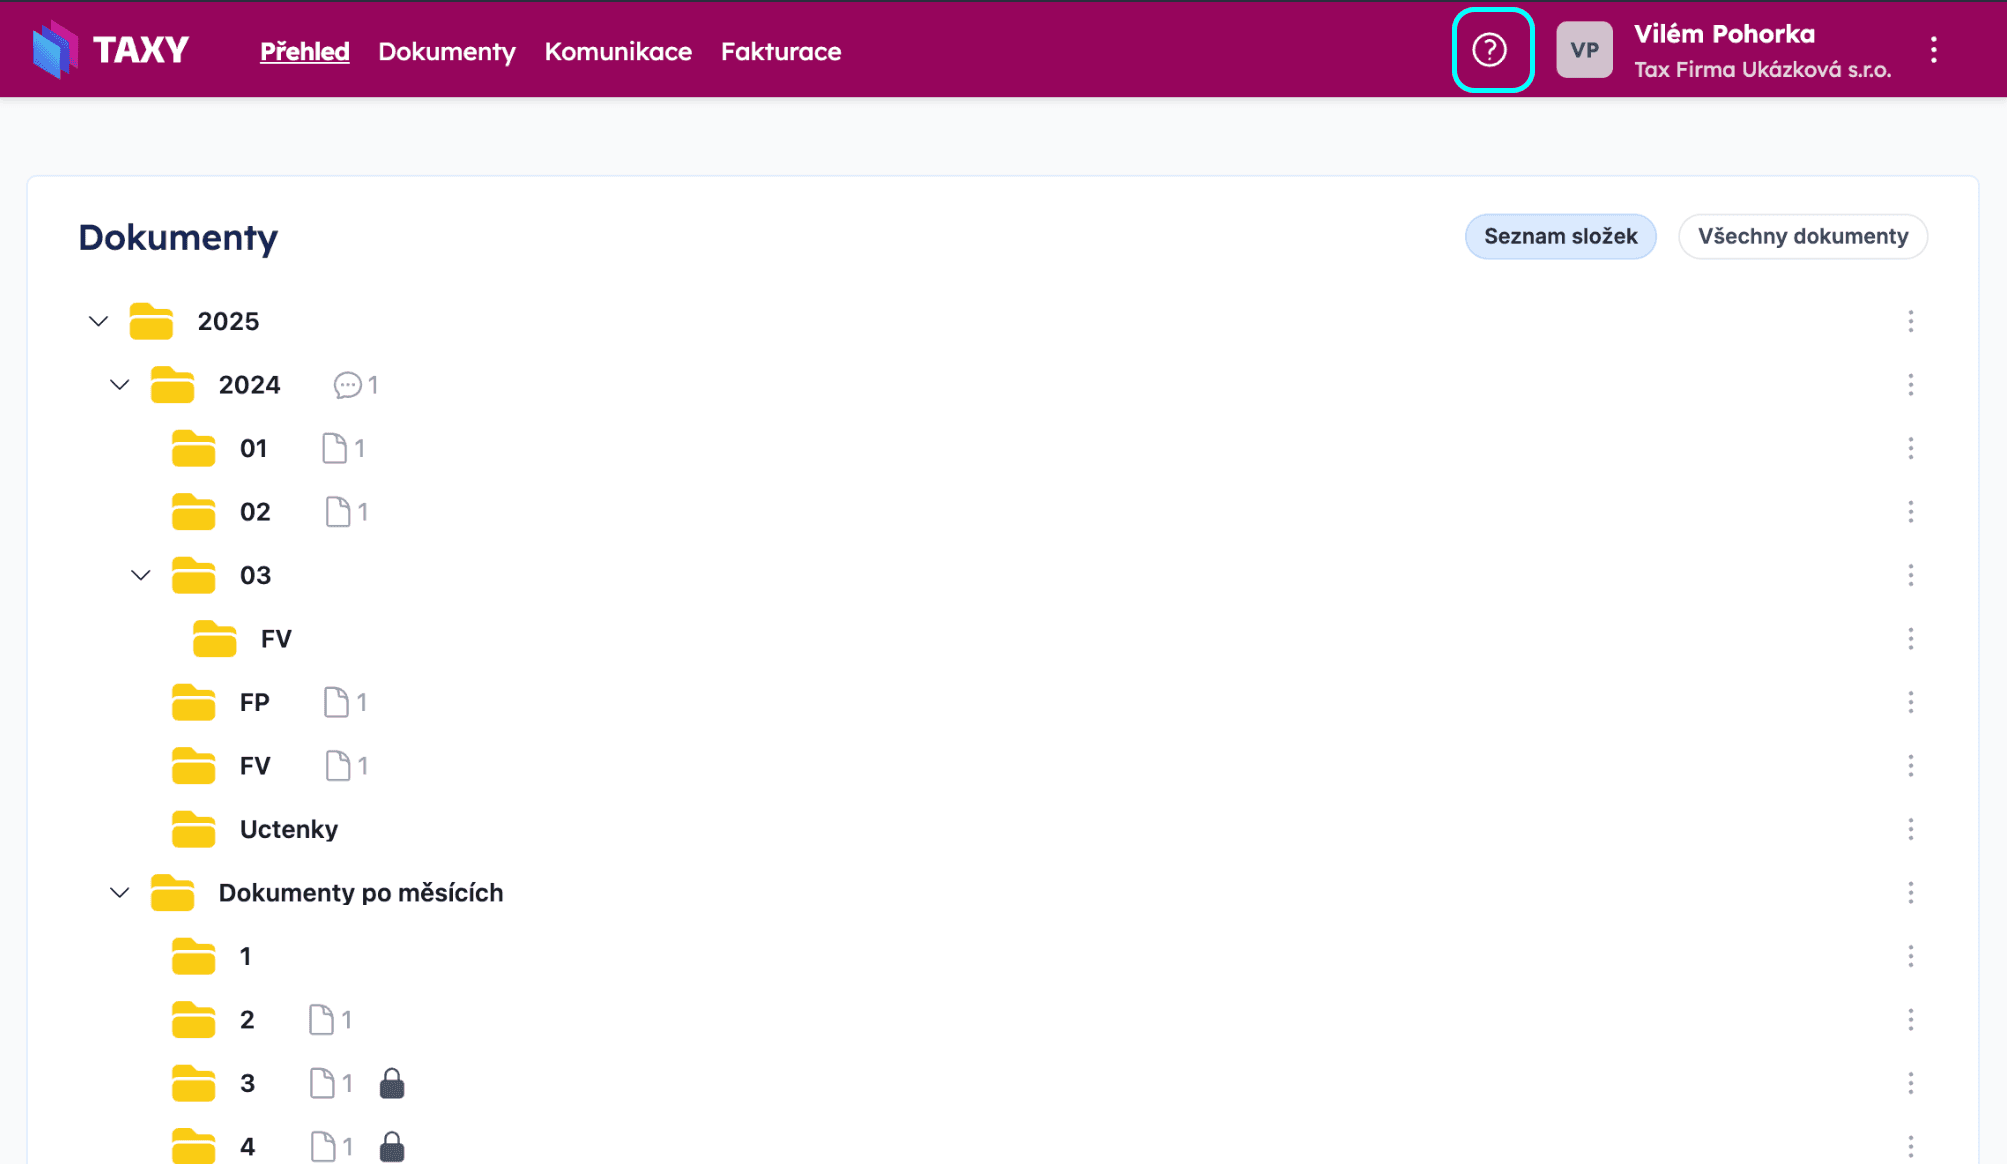Collapse the Dokumenty po měsících folder
The height and width of the screenshot is (1164, 2007).
tap(120, 892)
